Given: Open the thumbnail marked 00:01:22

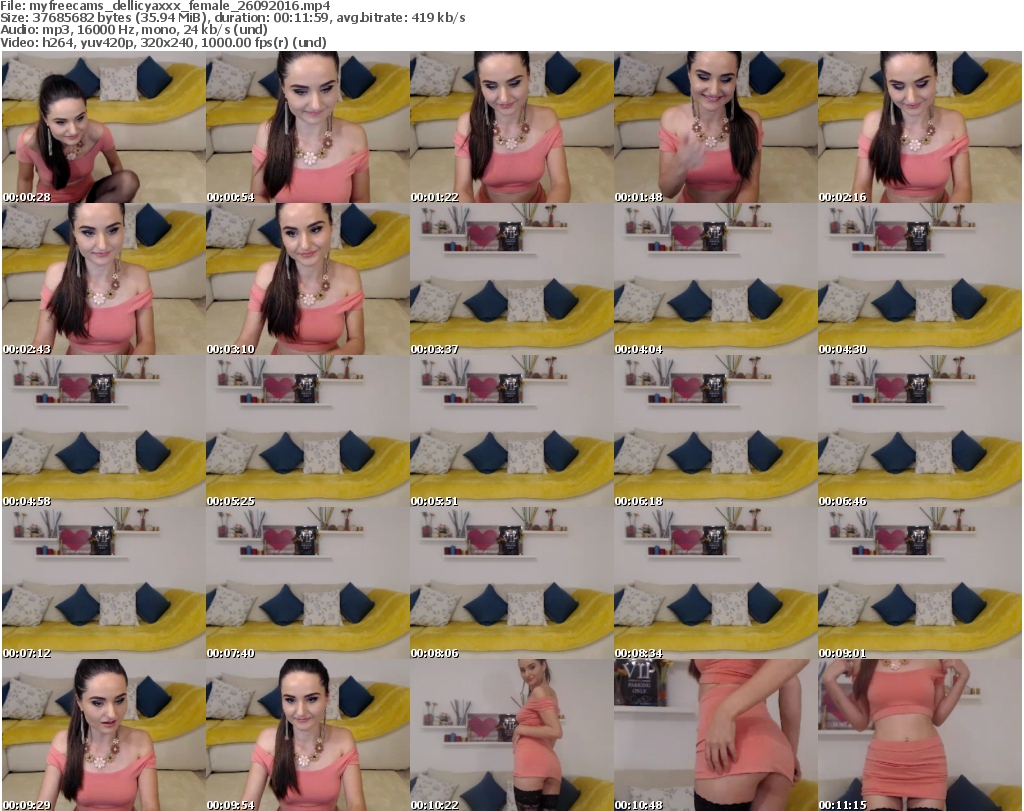Looking at the screenshot, I should click(x=511, y=127).
